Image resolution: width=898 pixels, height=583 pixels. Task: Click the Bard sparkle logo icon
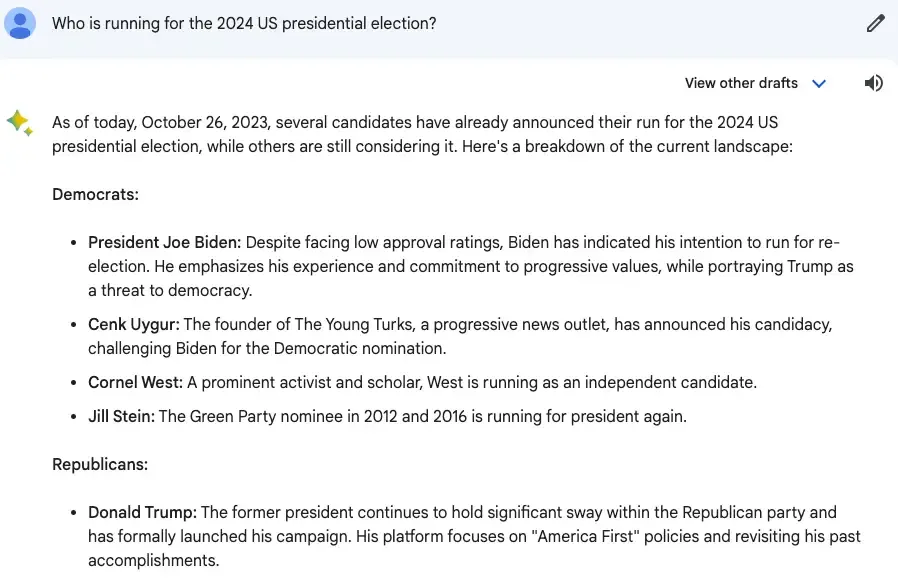click(x=20, y=123)
